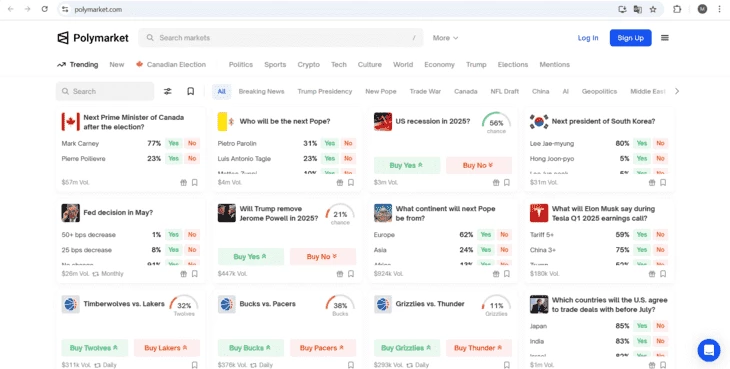Buy No on Trump removing Jerome Powell

pos(323,256)
